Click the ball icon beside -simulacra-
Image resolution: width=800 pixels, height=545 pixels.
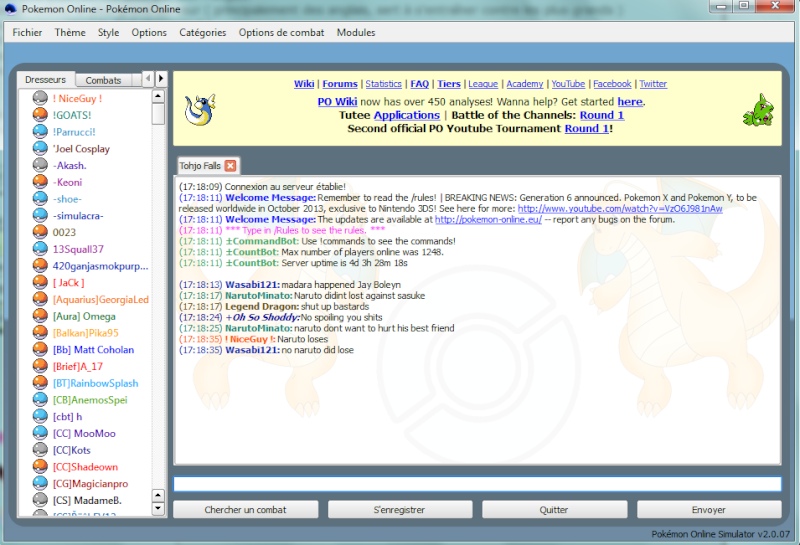40,215
